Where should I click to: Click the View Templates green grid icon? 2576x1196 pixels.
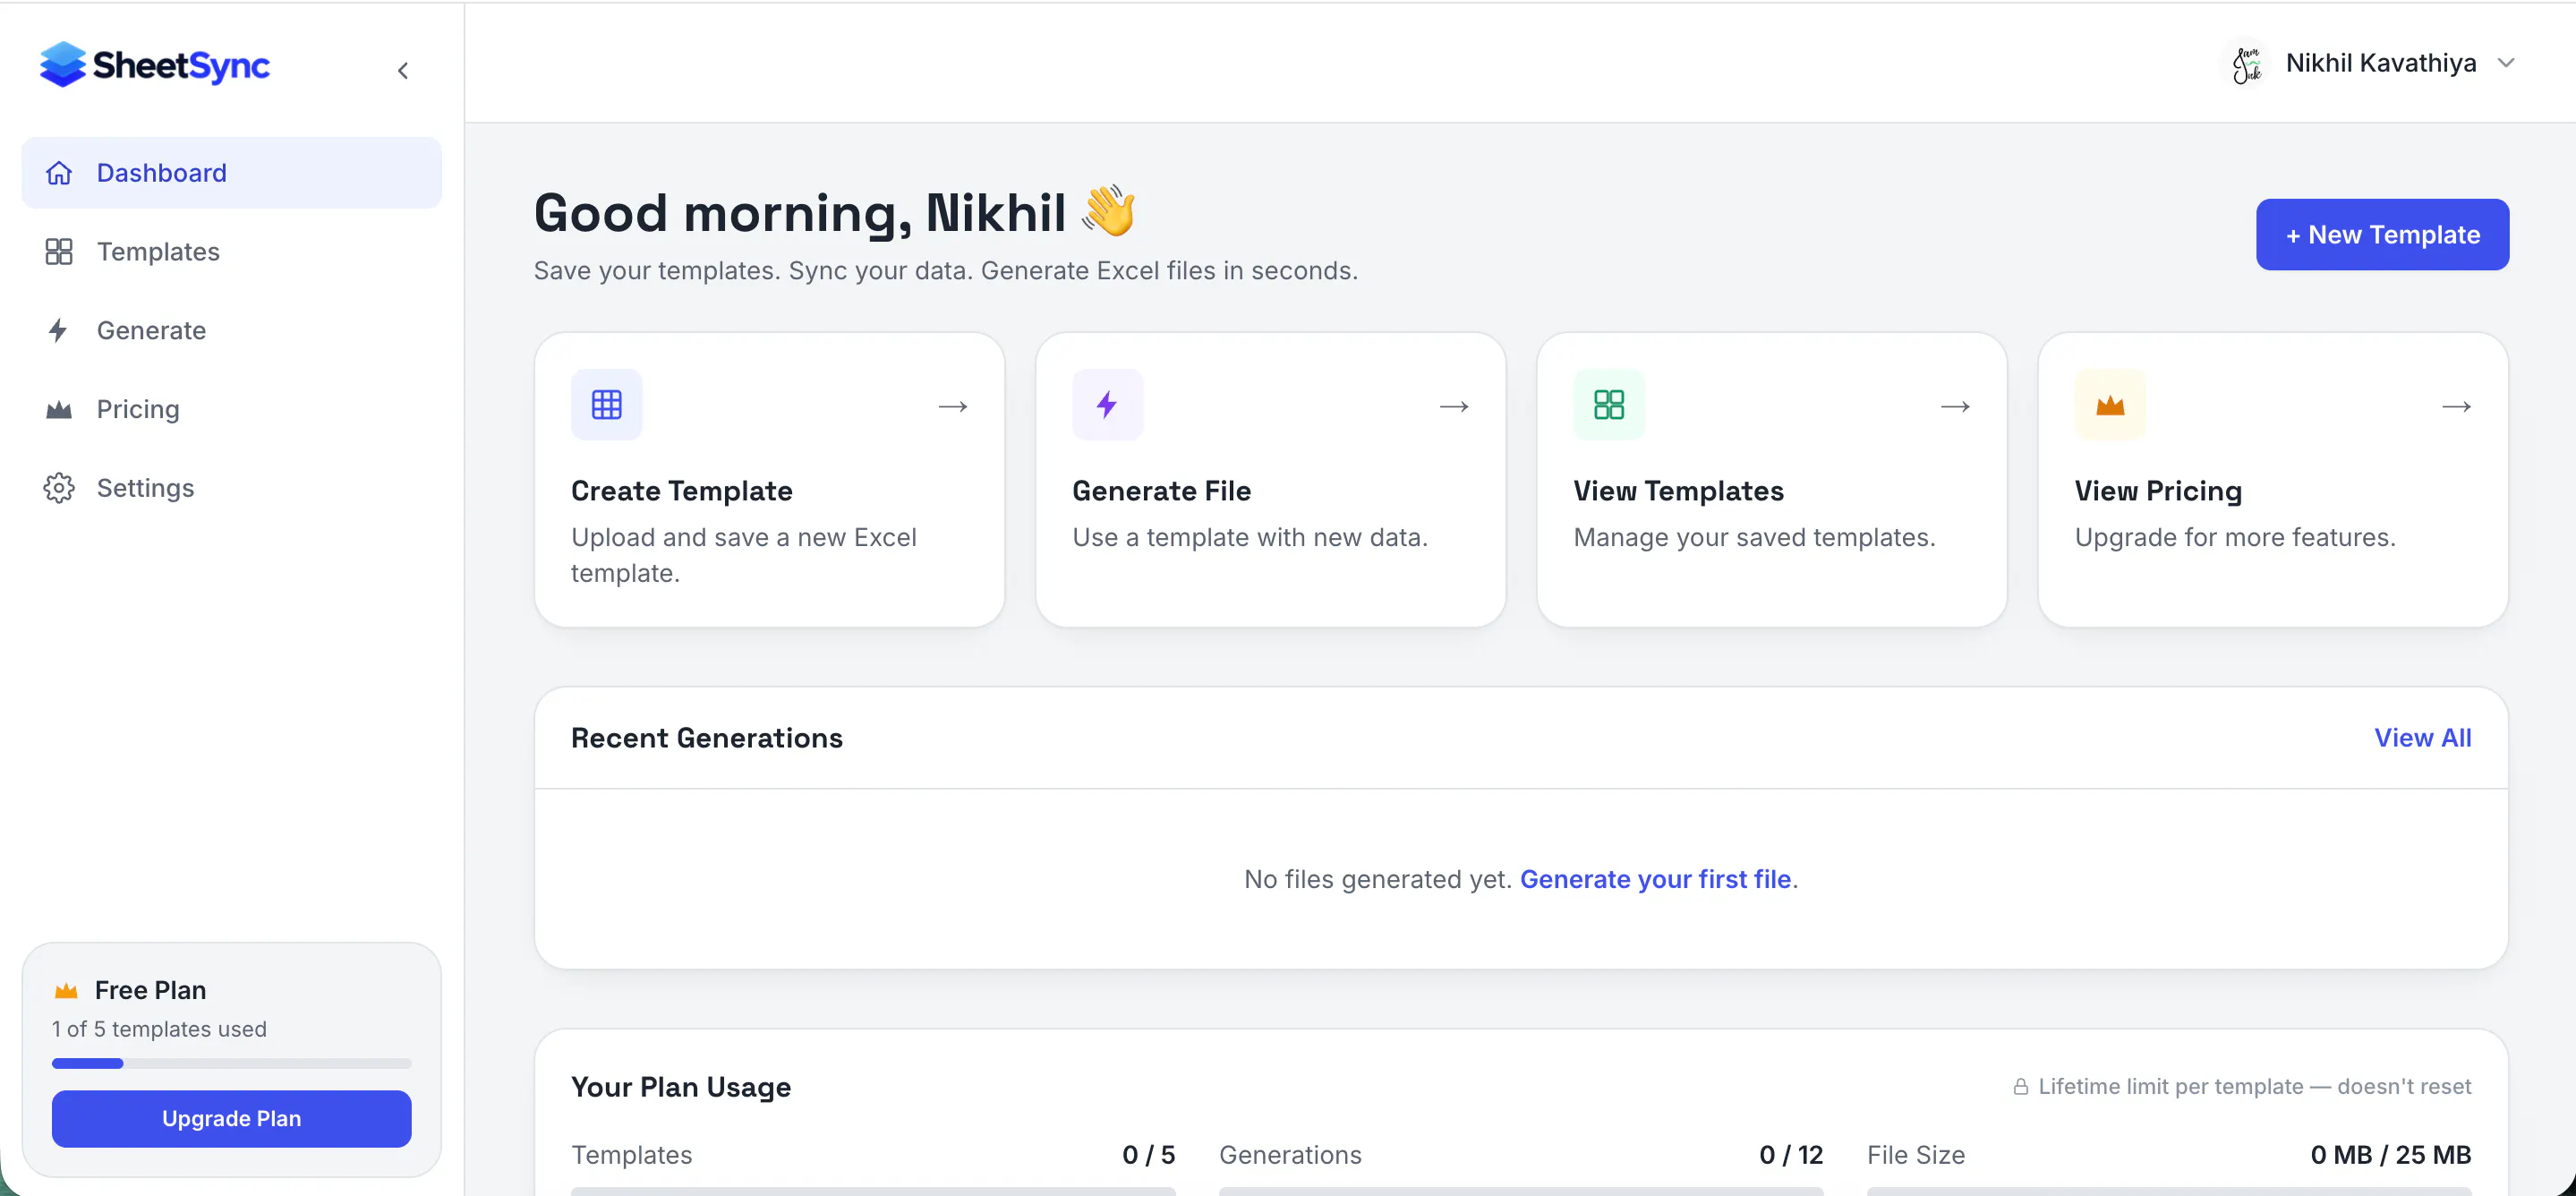pos(1609,405)
